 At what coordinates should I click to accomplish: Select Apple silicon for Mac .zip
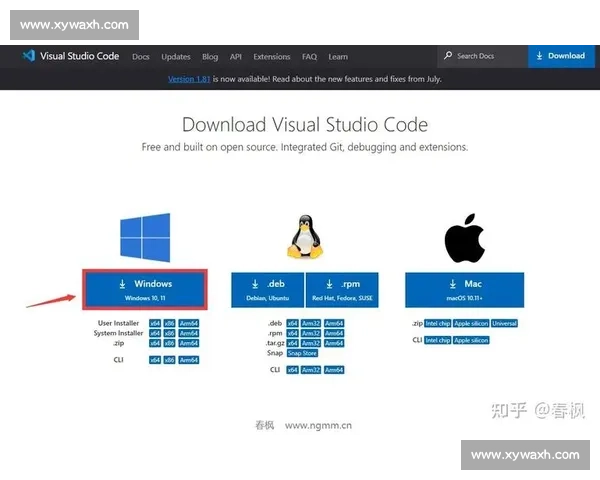(471, 323)
